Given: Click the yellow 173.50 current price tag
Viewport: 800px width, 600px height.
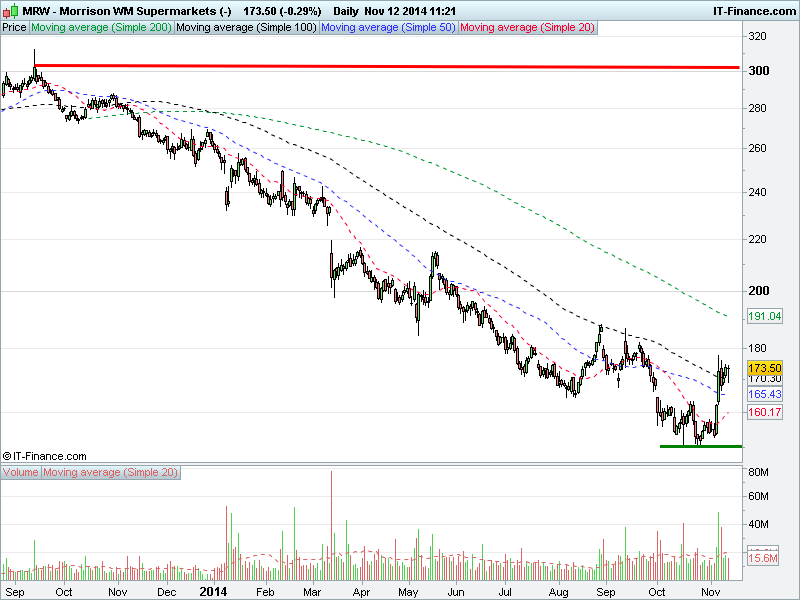Looking at the screenshot, I should pos(764,368).
